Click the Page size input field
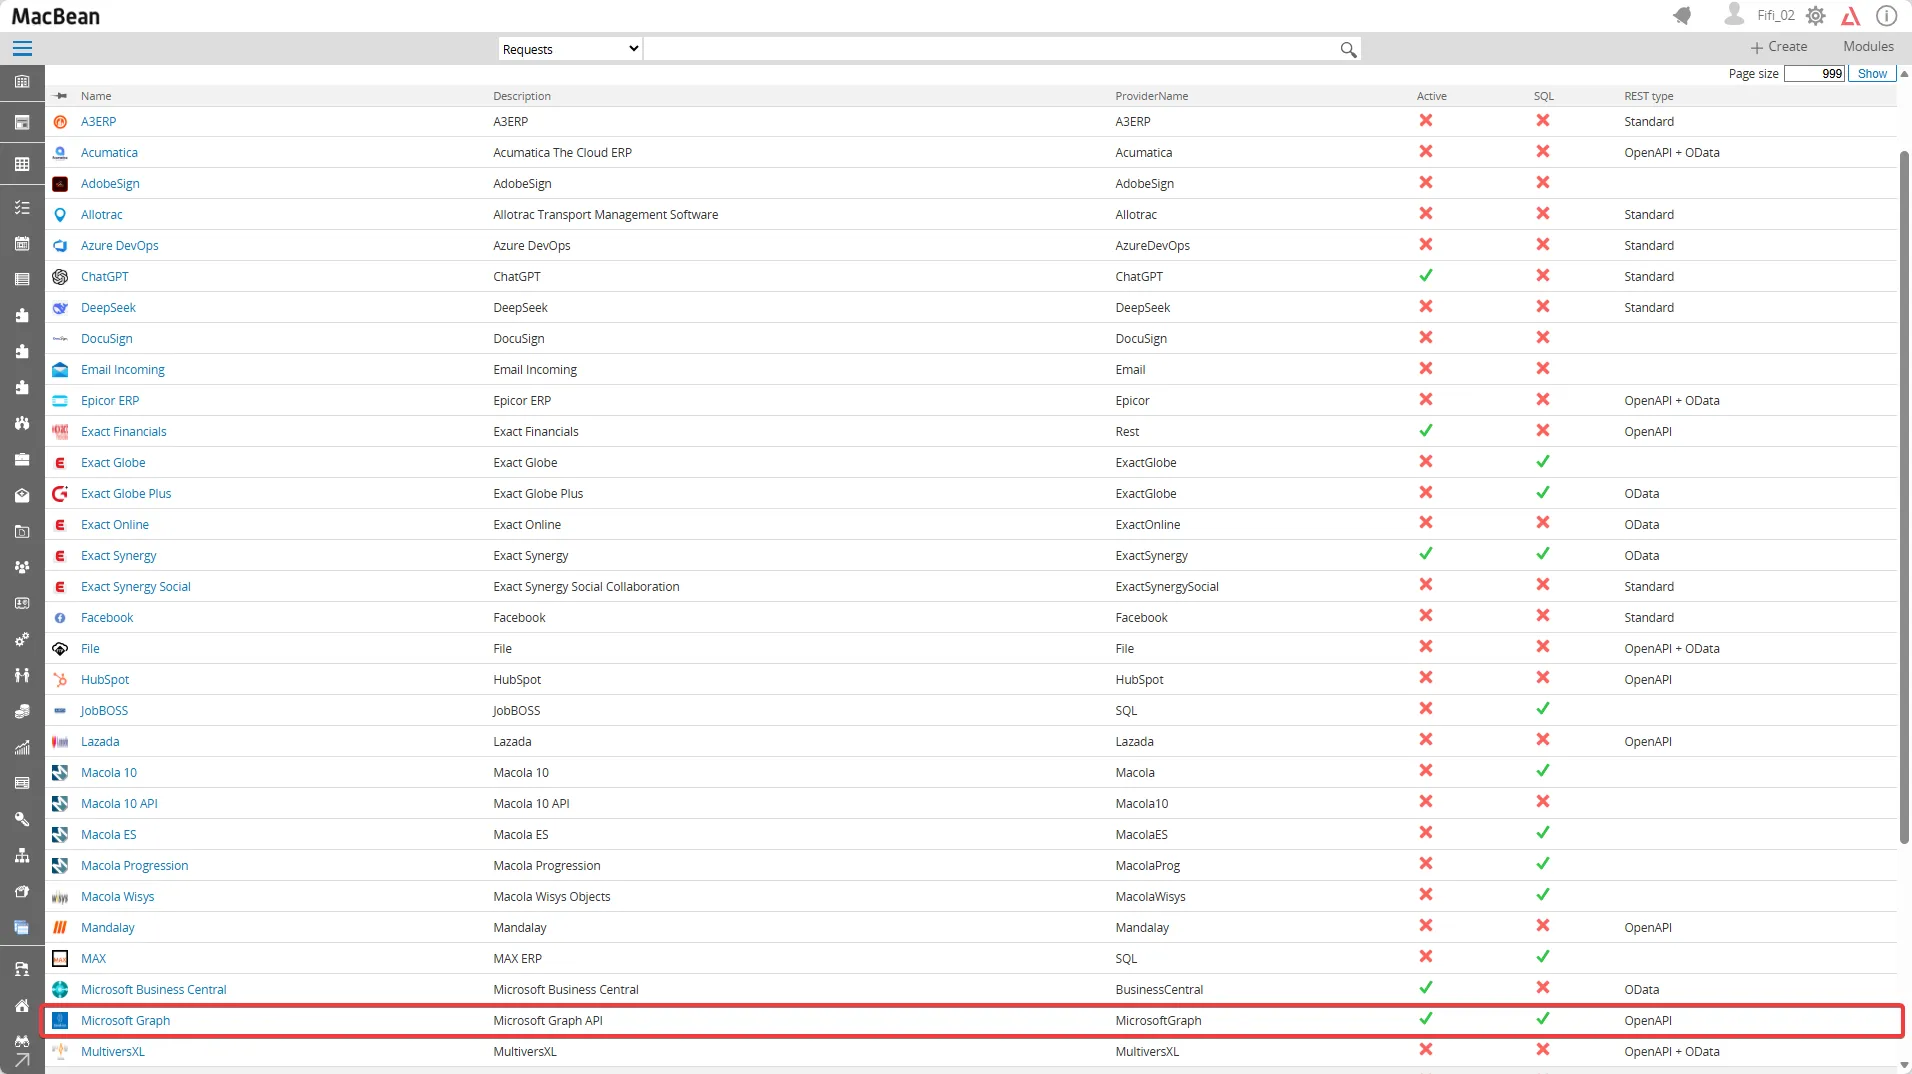The height and width of the screenshot is (1074, 1912). [x=1814, y=74]
